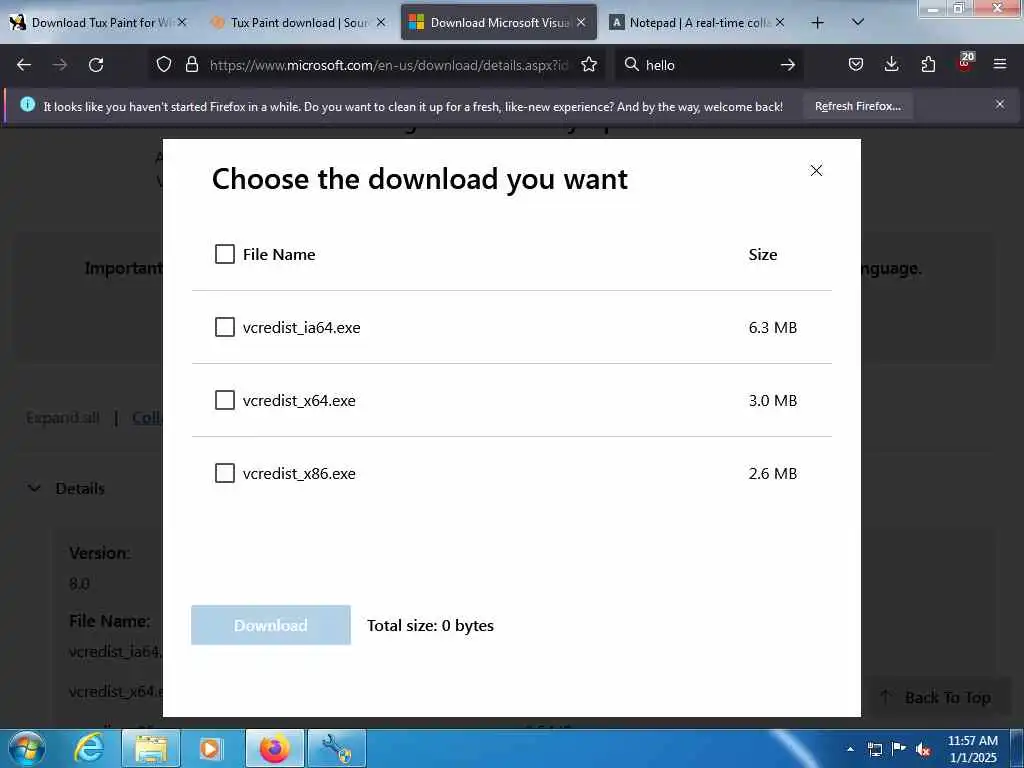Check the vcredist_ia64.exe checkbox
This screenshot has width=1024, height=768.
225,327
